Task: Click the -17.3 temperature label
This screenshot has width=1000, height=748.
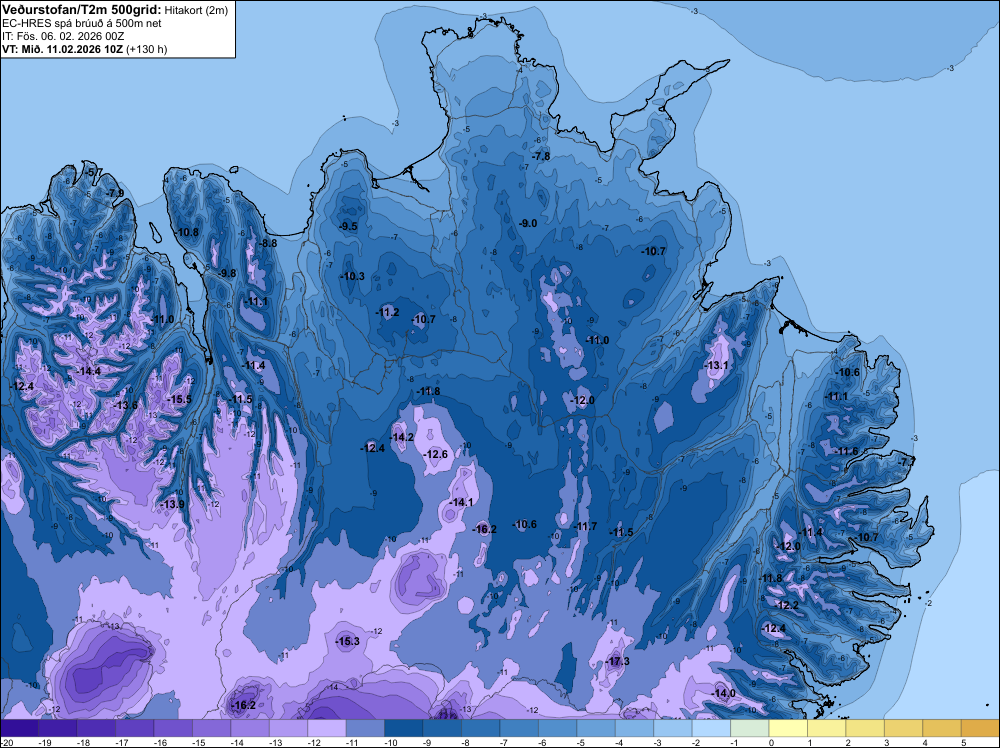Action: coord(619,661)
